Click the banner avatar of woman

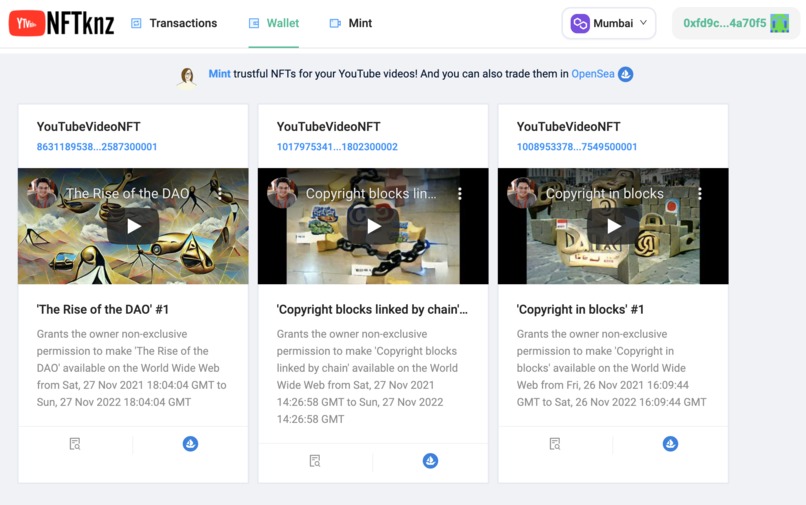187,77
